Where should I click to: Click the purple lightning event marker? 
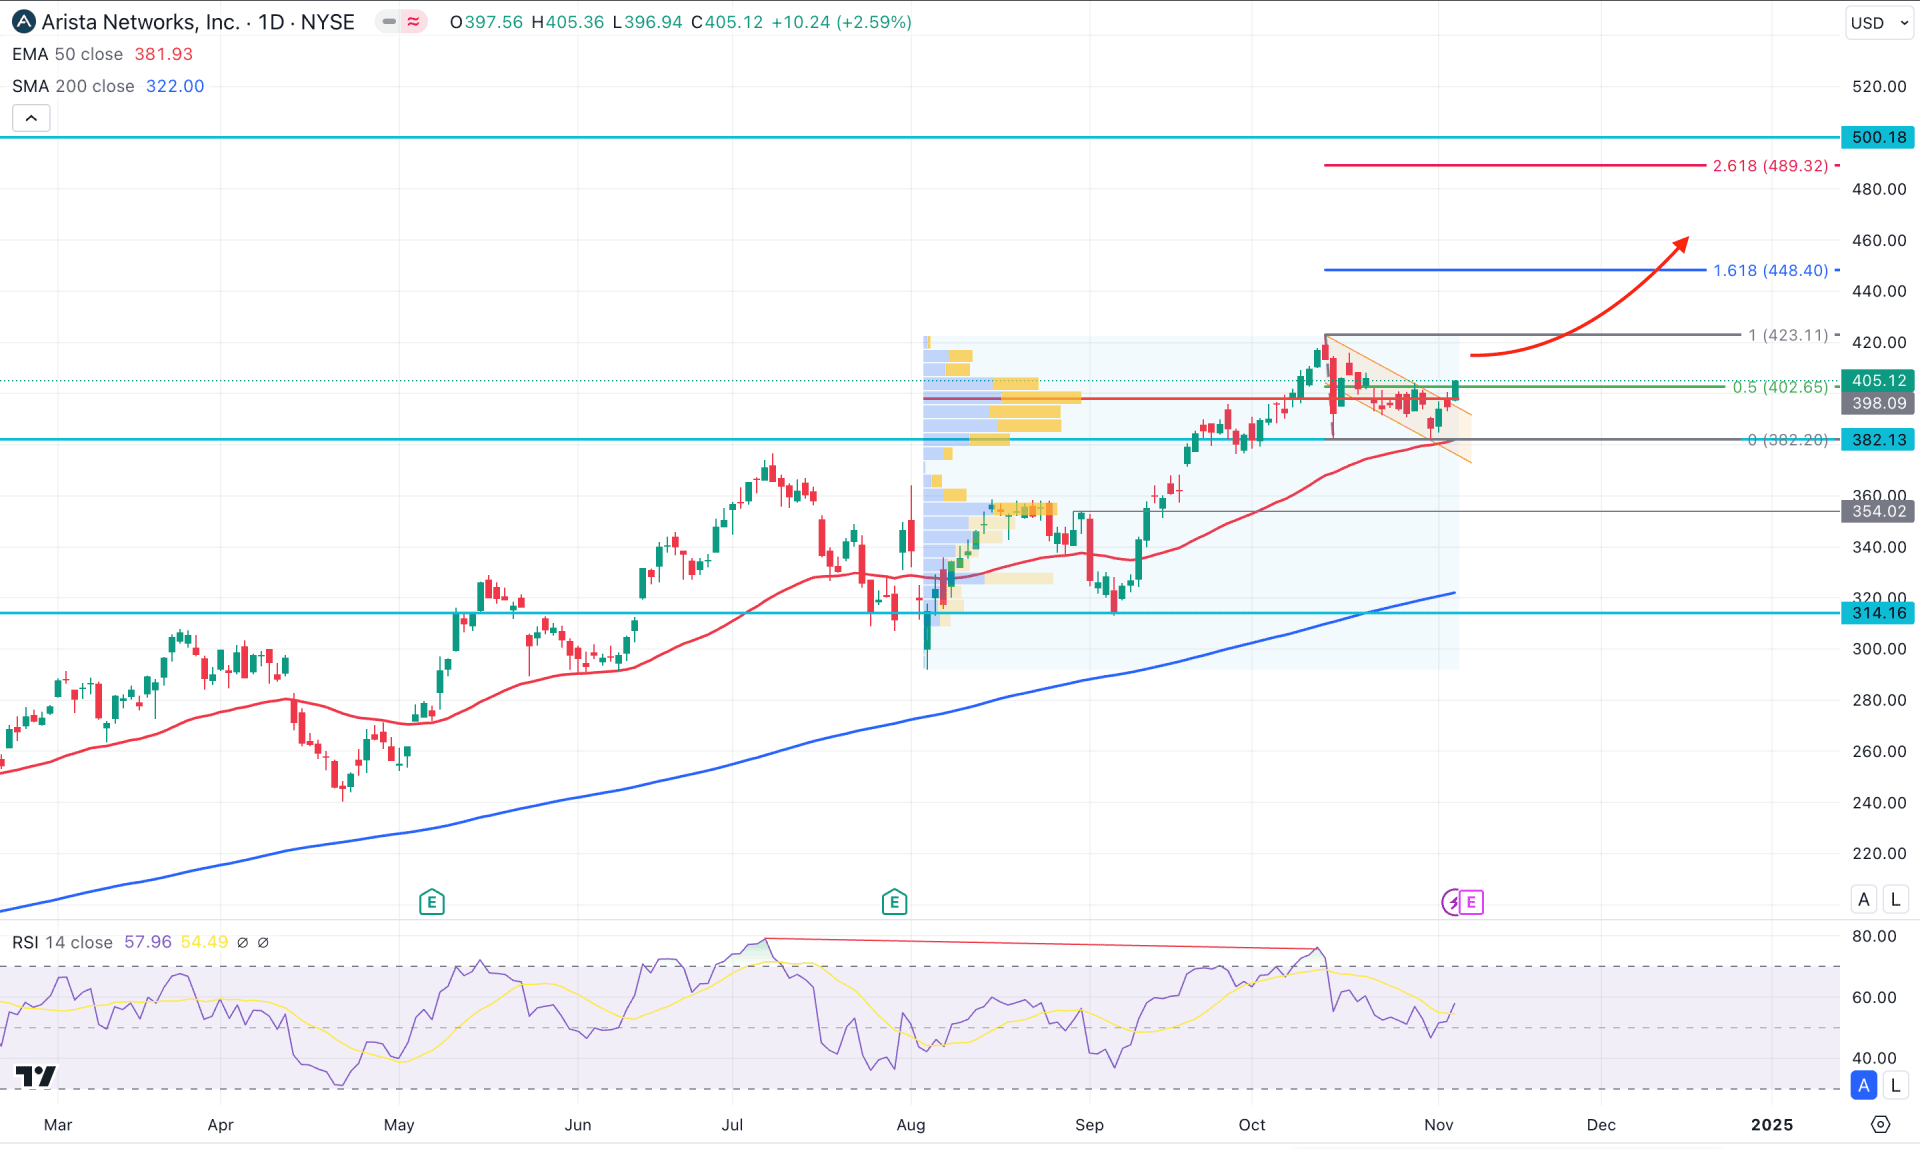[1451, 902]
